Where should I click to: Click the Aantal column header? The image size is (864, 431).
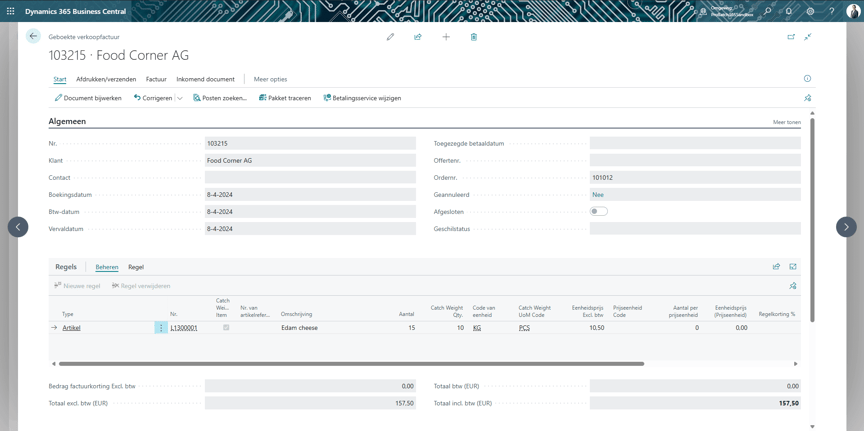(x=406, y=314)
